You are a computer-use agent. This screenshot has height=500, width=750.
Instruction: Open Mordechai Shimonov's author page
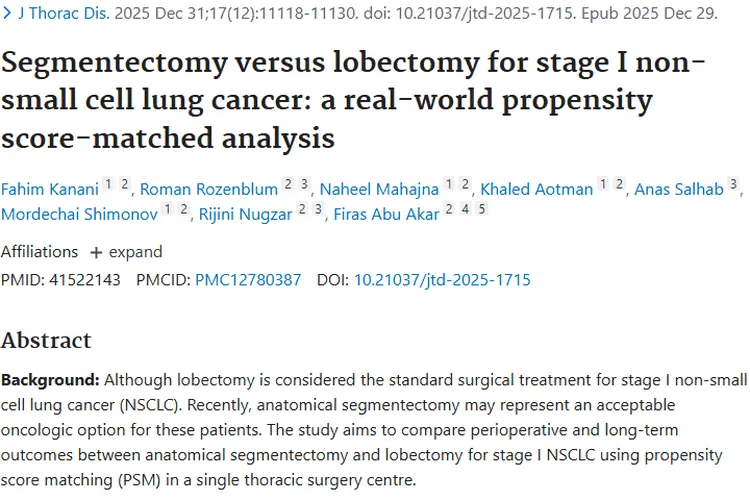point(79,213)
